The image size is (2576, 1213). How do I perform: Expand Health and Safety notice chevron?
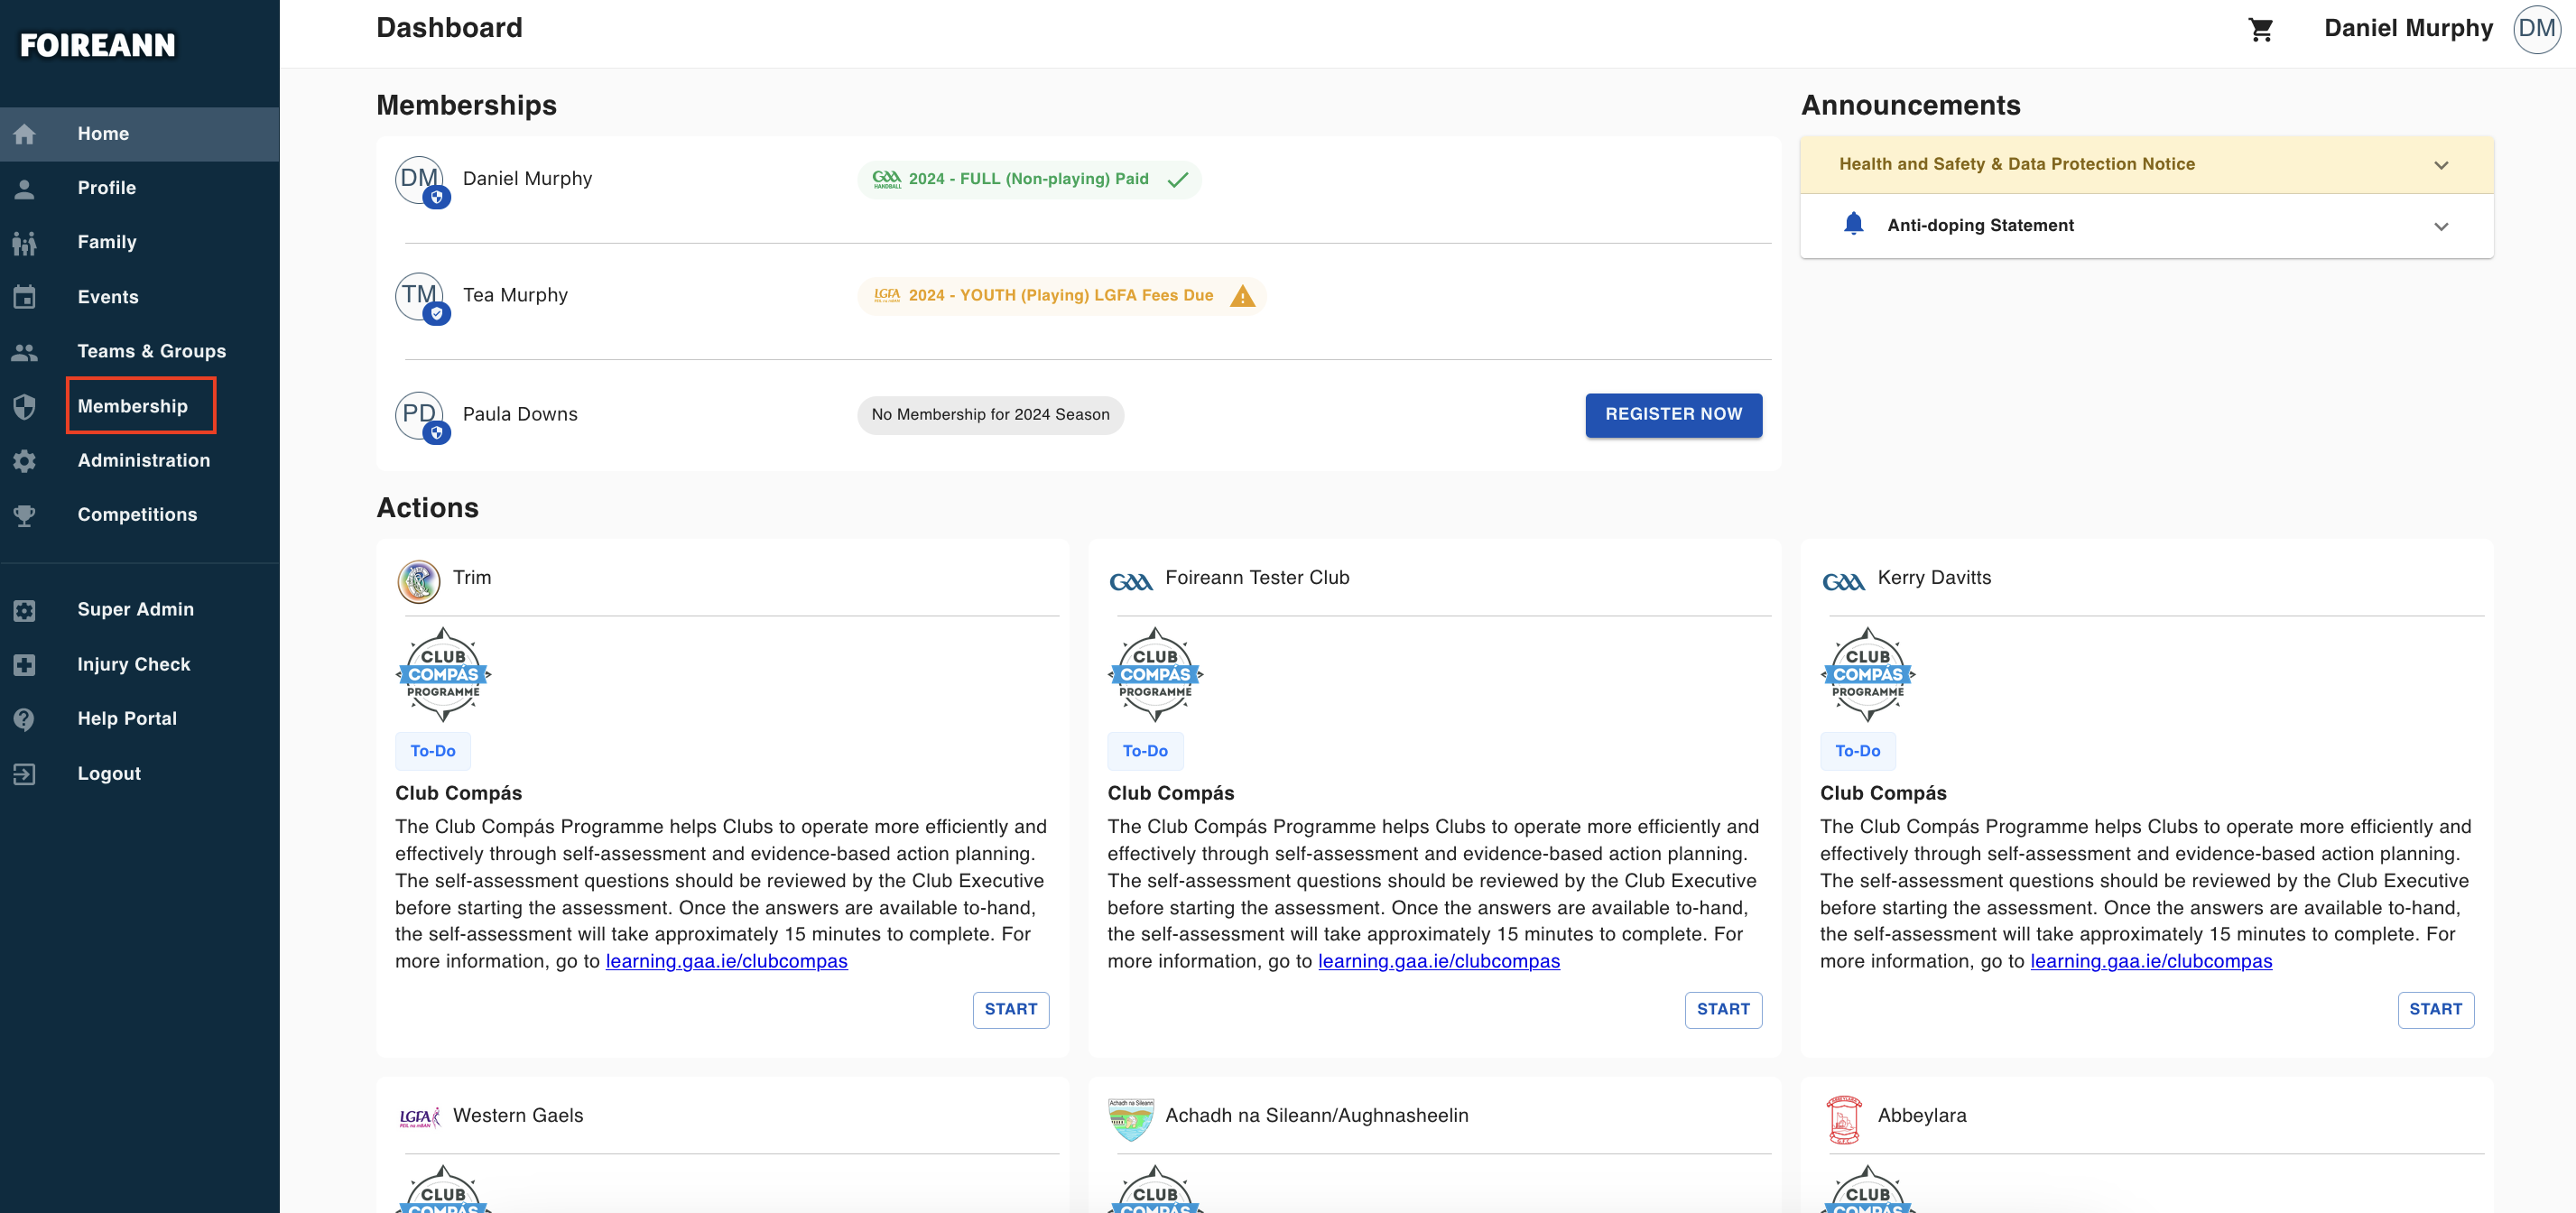pos(2441,165)
